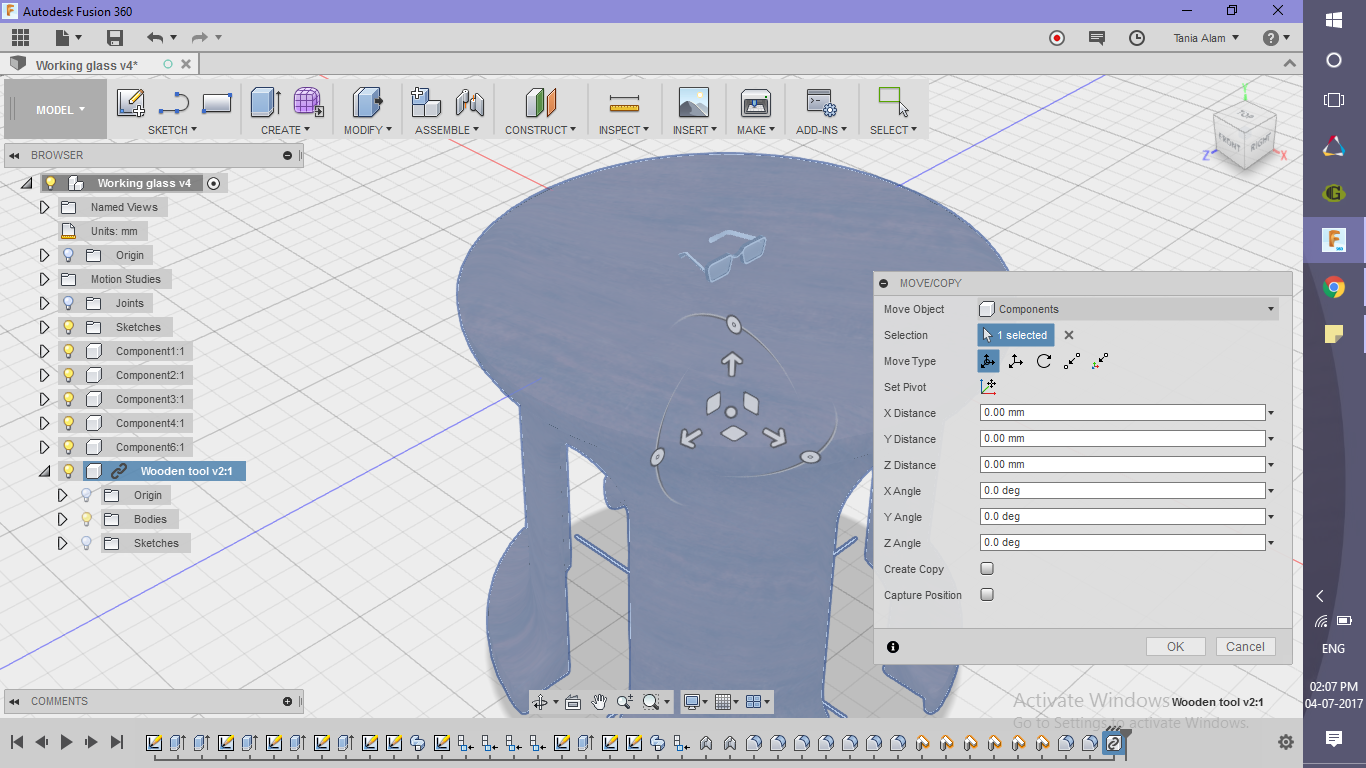Expand the Named Views folder
The height and width of the screenshot is (768, 1366).
(44, 207)
